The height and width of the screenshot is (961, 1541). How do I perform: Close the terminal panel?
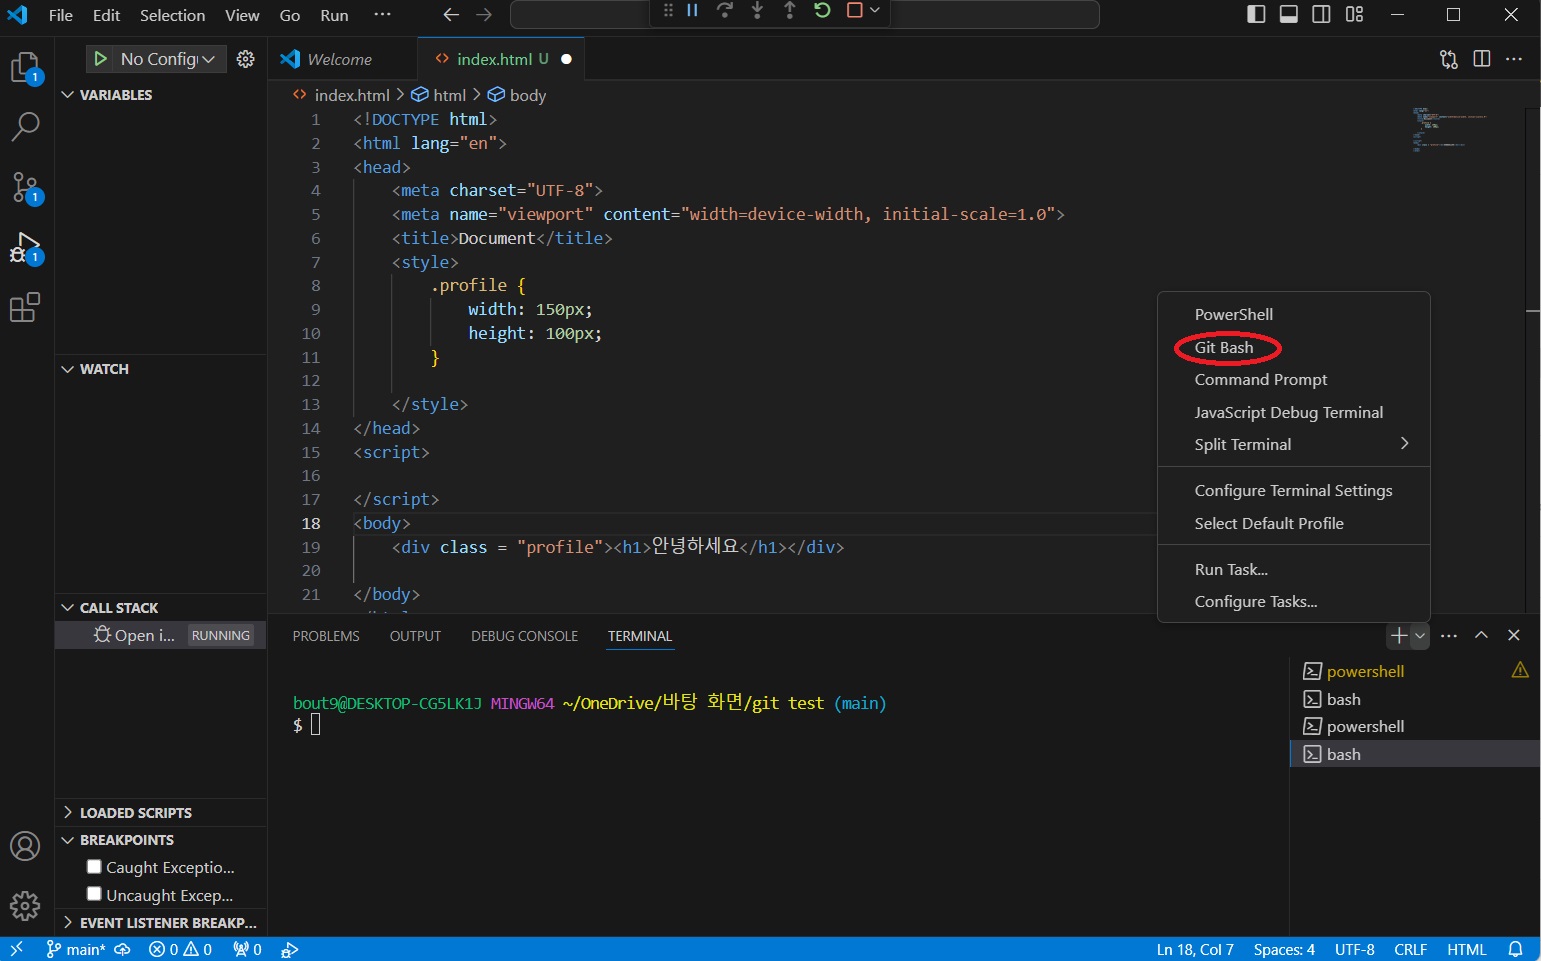tap(1514, 635)
